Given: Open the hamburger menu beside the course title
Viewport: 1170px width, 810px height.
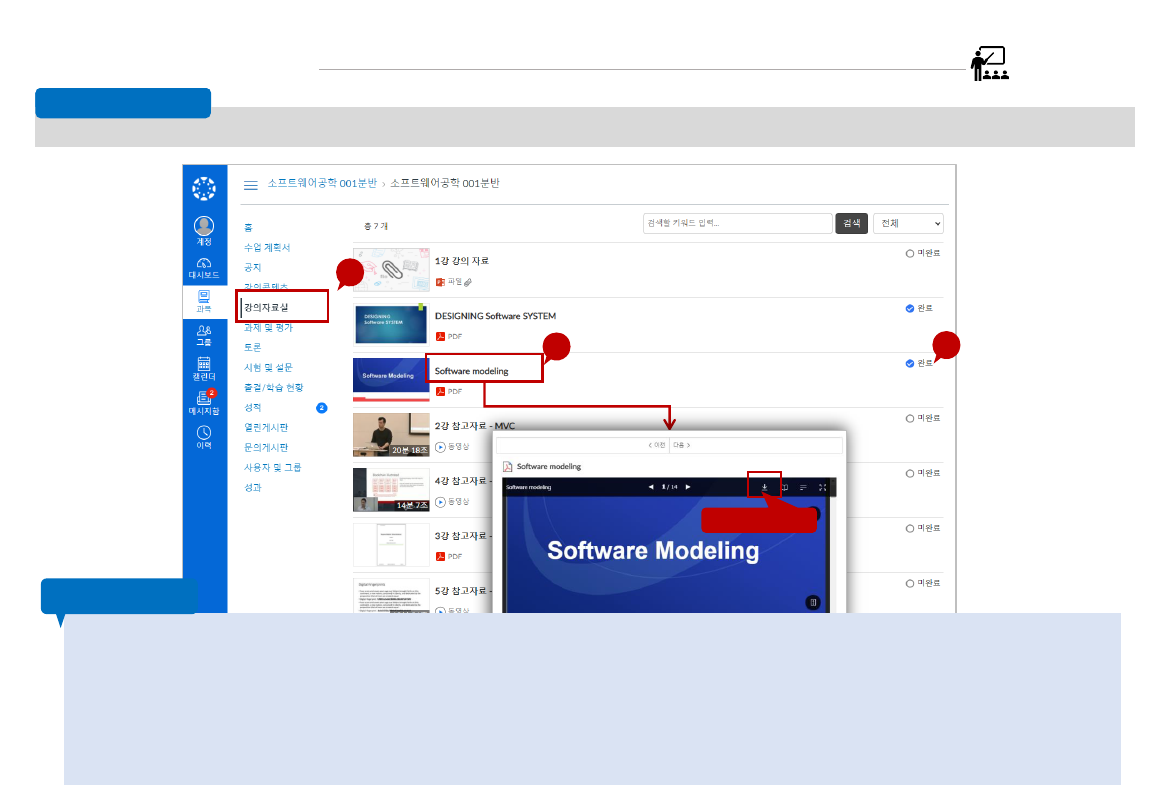Looking at the screenshot, I should 249,185.
